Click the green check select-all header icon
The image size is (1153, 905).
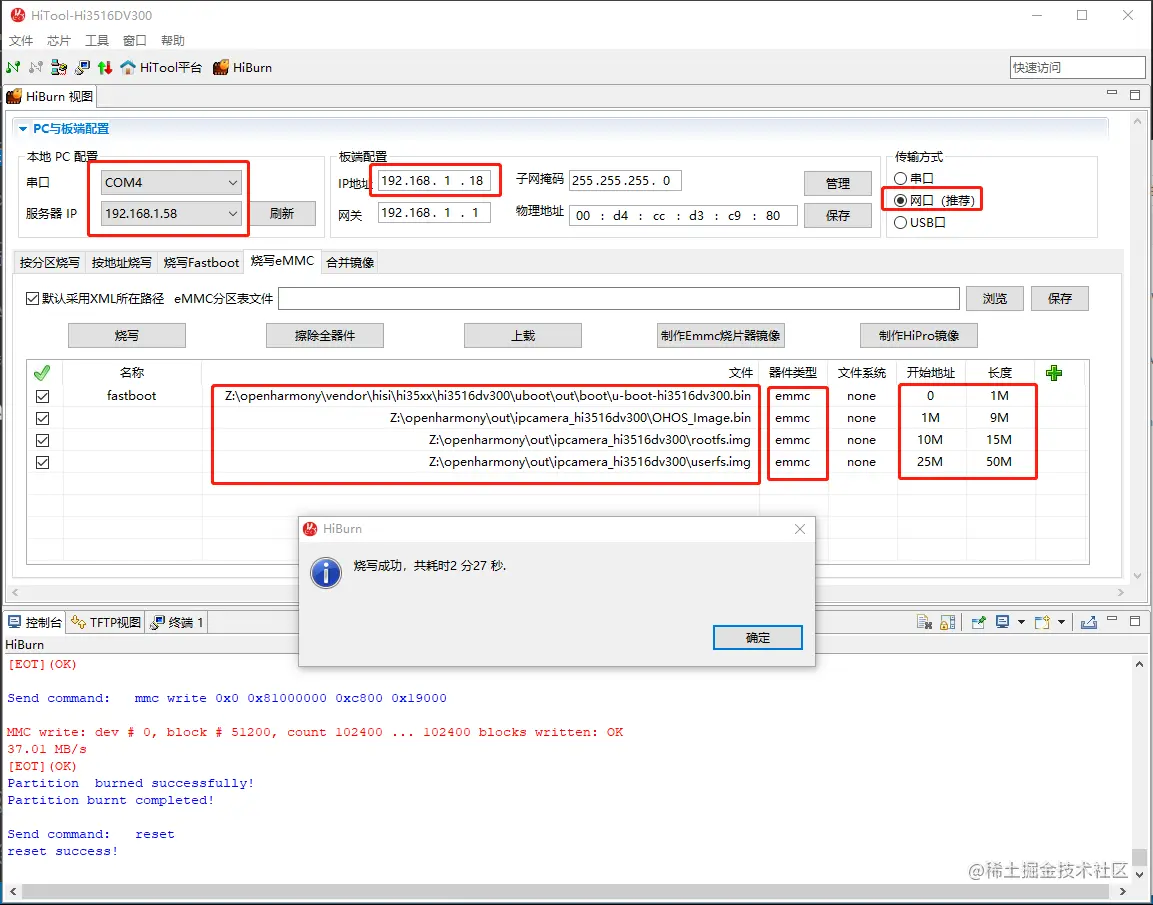(42, 373)
